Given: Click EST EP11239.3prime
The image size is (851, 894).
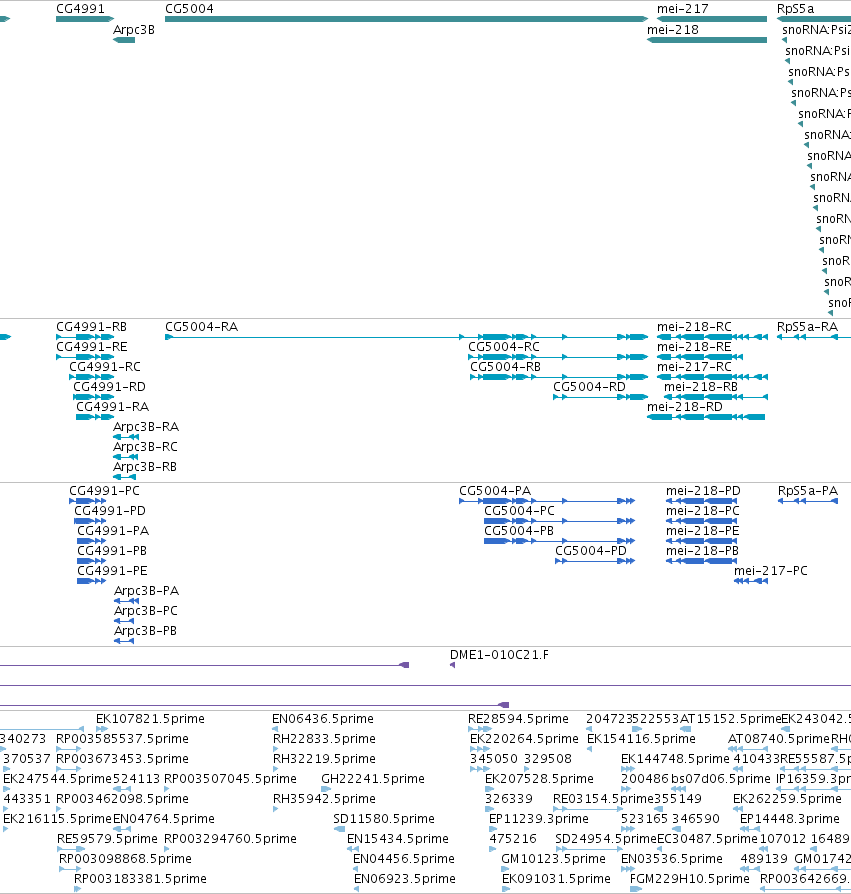Looking at the screenshot, I should (x=539, y=819).
